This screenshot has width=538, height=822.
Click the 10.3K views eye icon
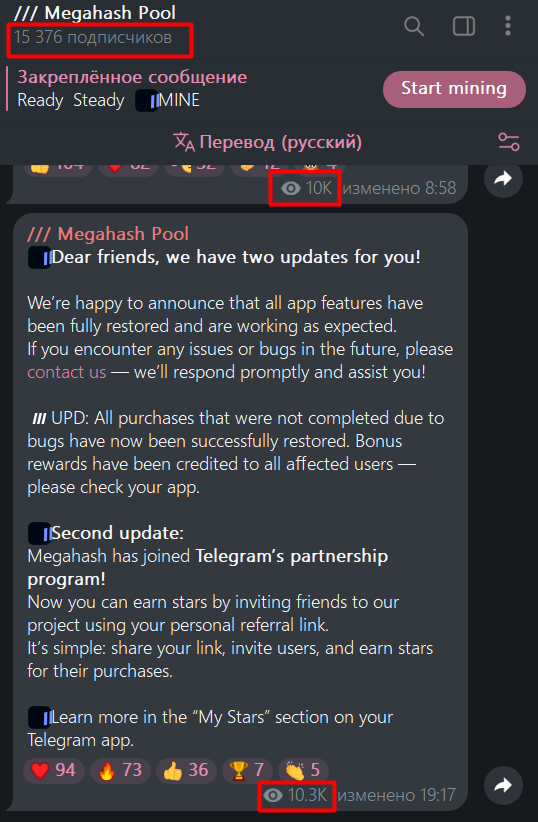click(x=273, y=795)
